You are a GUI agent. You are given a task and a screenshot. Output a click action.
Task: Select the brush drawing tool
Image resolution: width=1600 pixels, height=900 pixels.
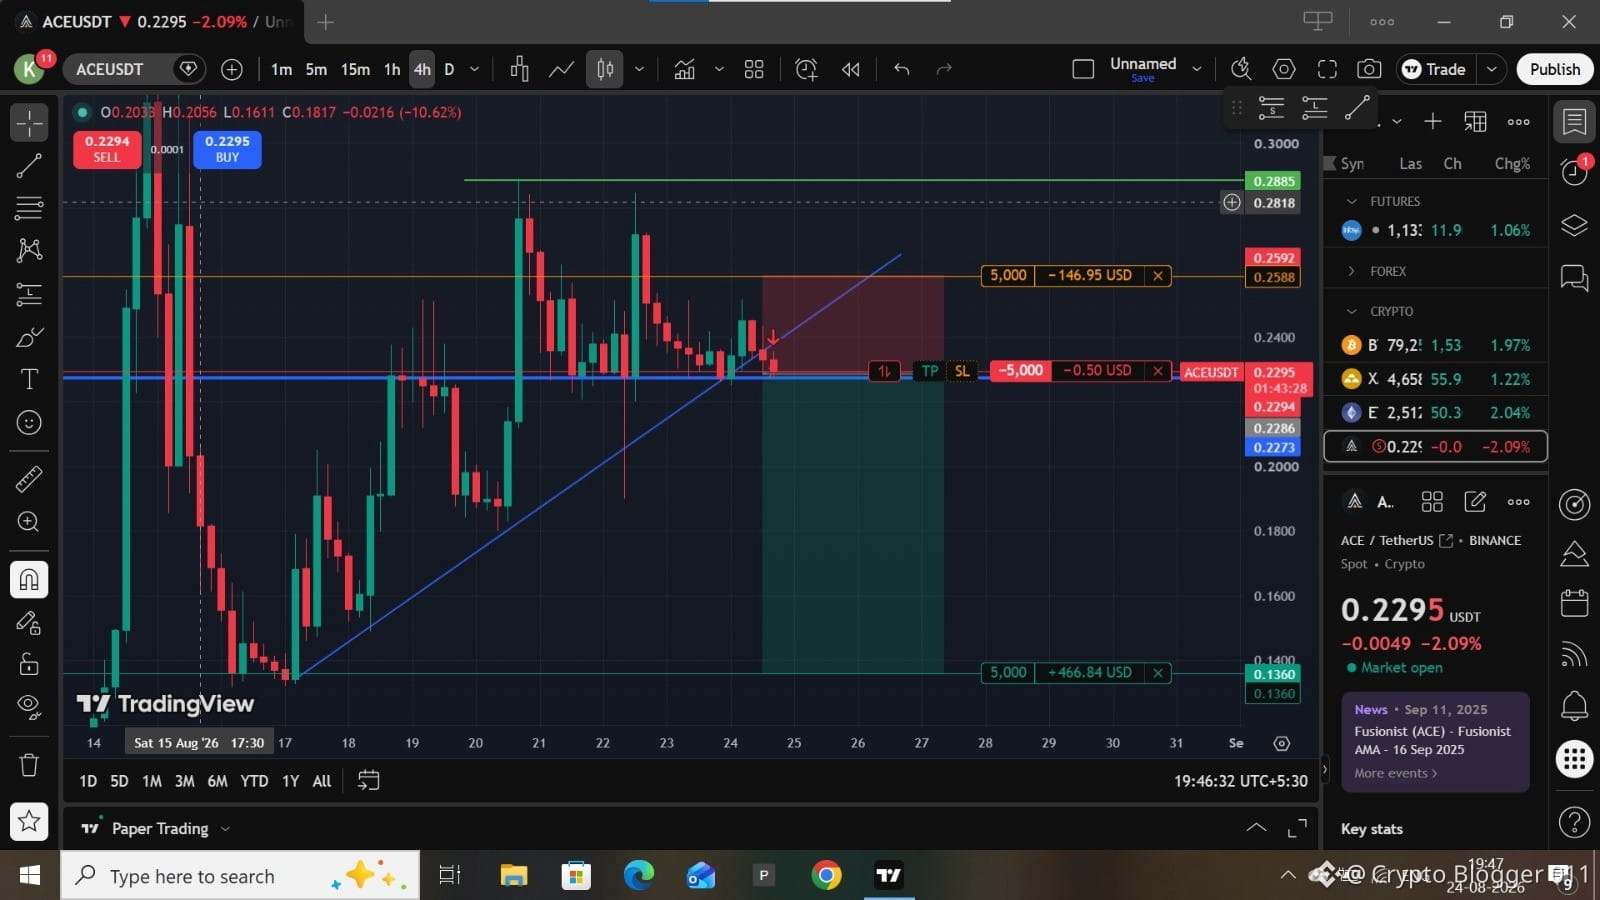click(x=29, y=337)
